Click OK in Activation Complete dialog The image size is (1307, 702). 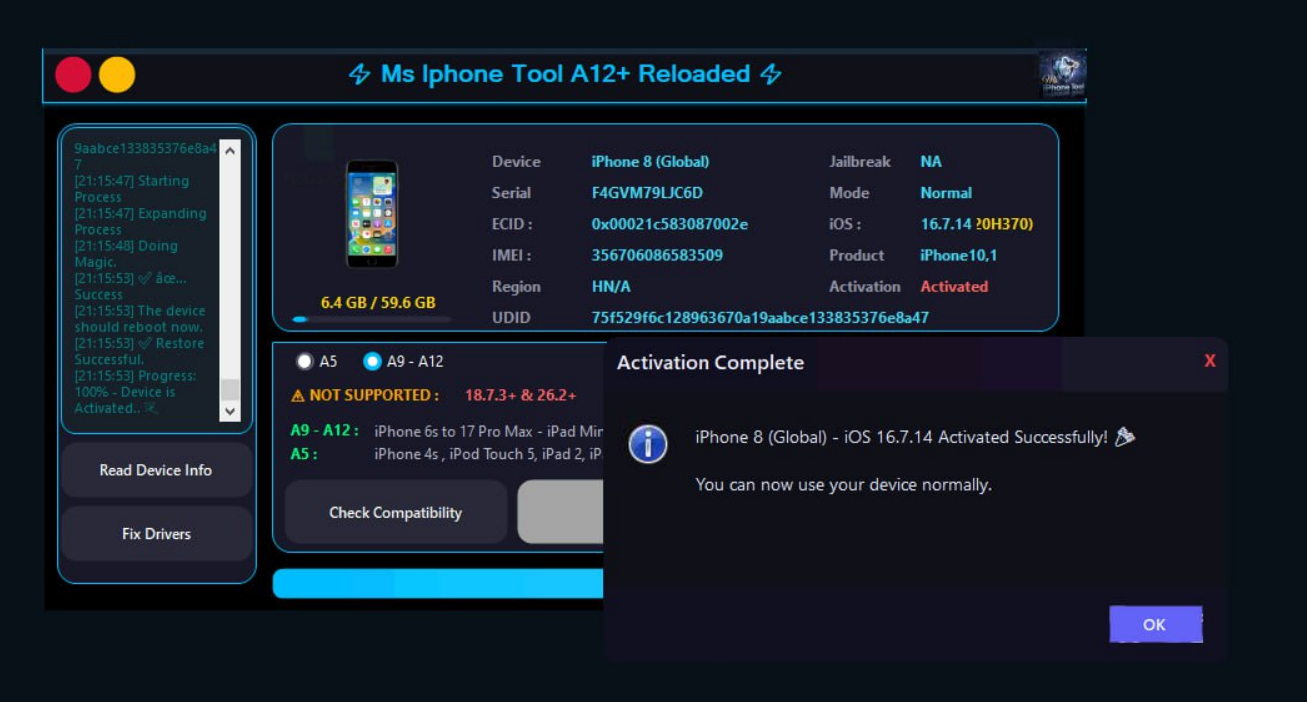tap(1155, 624)
